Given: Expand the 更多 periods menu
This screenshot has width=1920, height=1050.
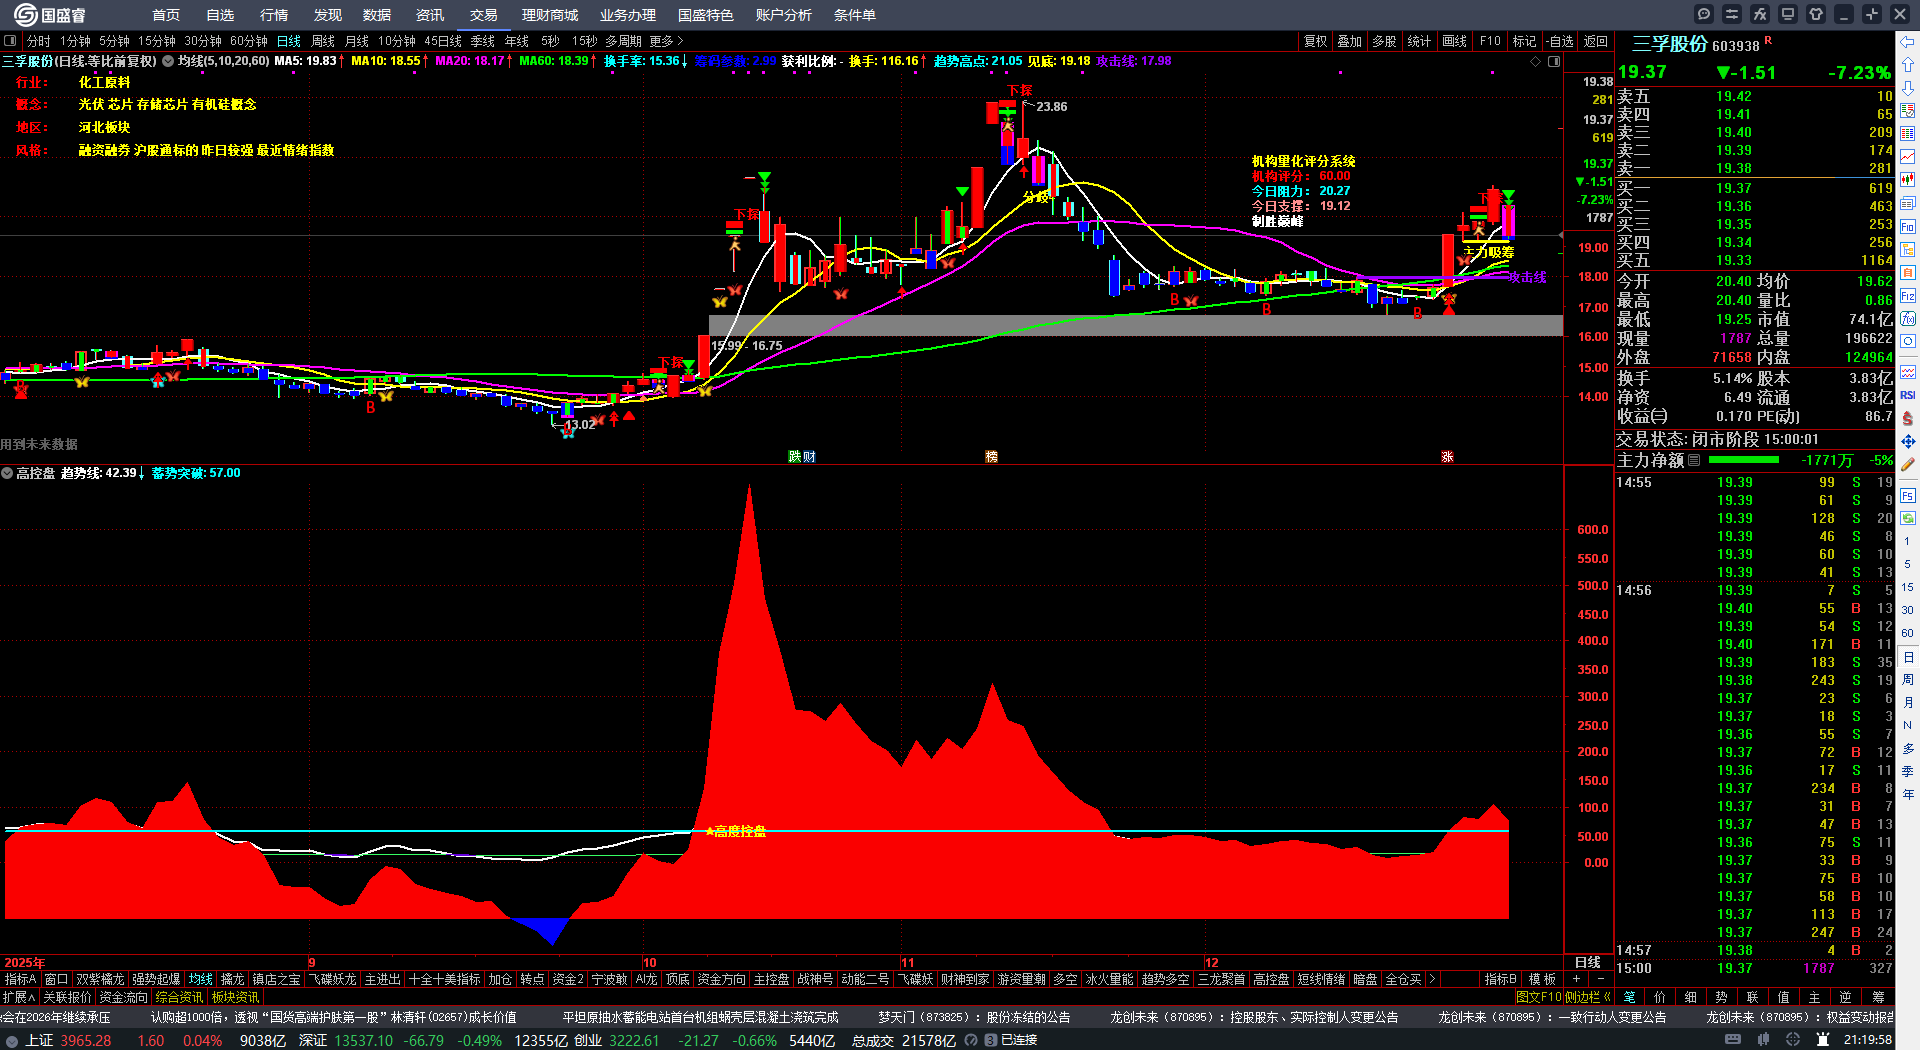Looking at the screenshot, I should [x=666, y=41].
